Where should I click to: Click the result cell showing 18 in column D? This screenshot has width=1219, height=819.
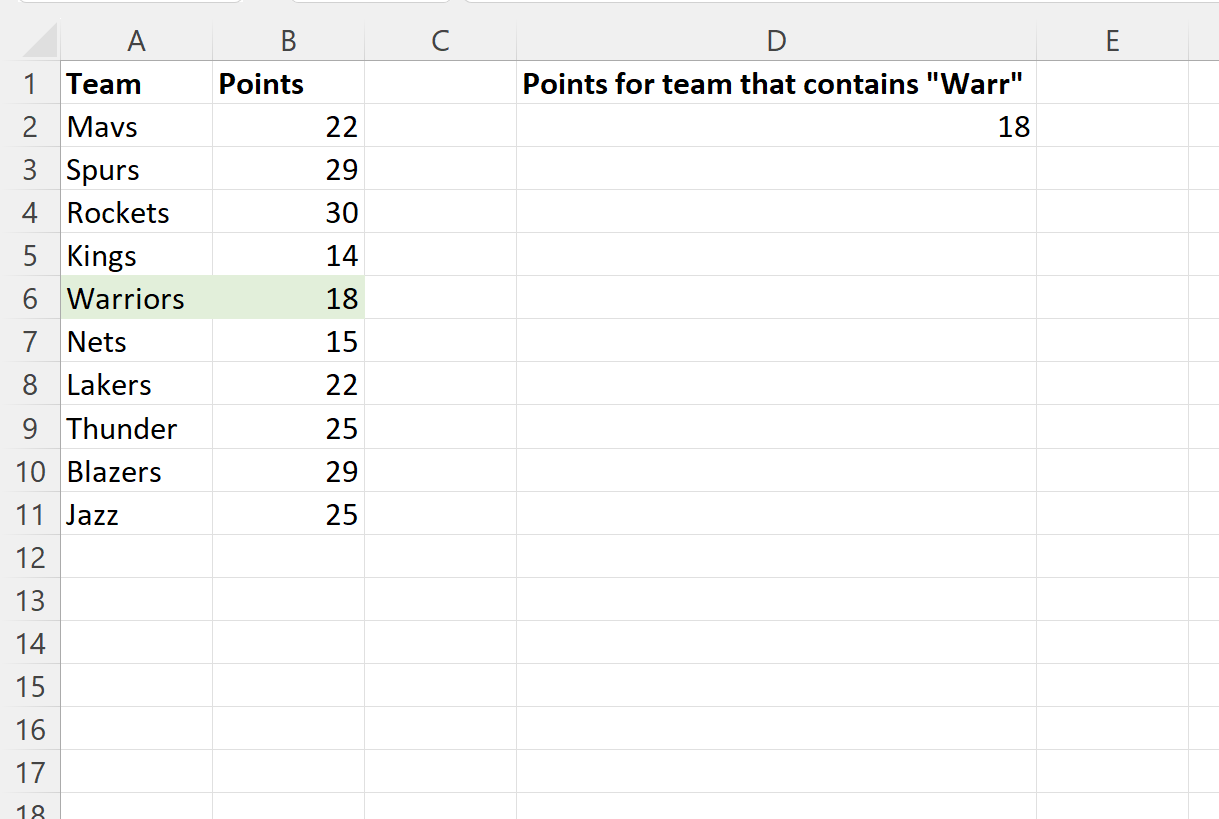776,127
